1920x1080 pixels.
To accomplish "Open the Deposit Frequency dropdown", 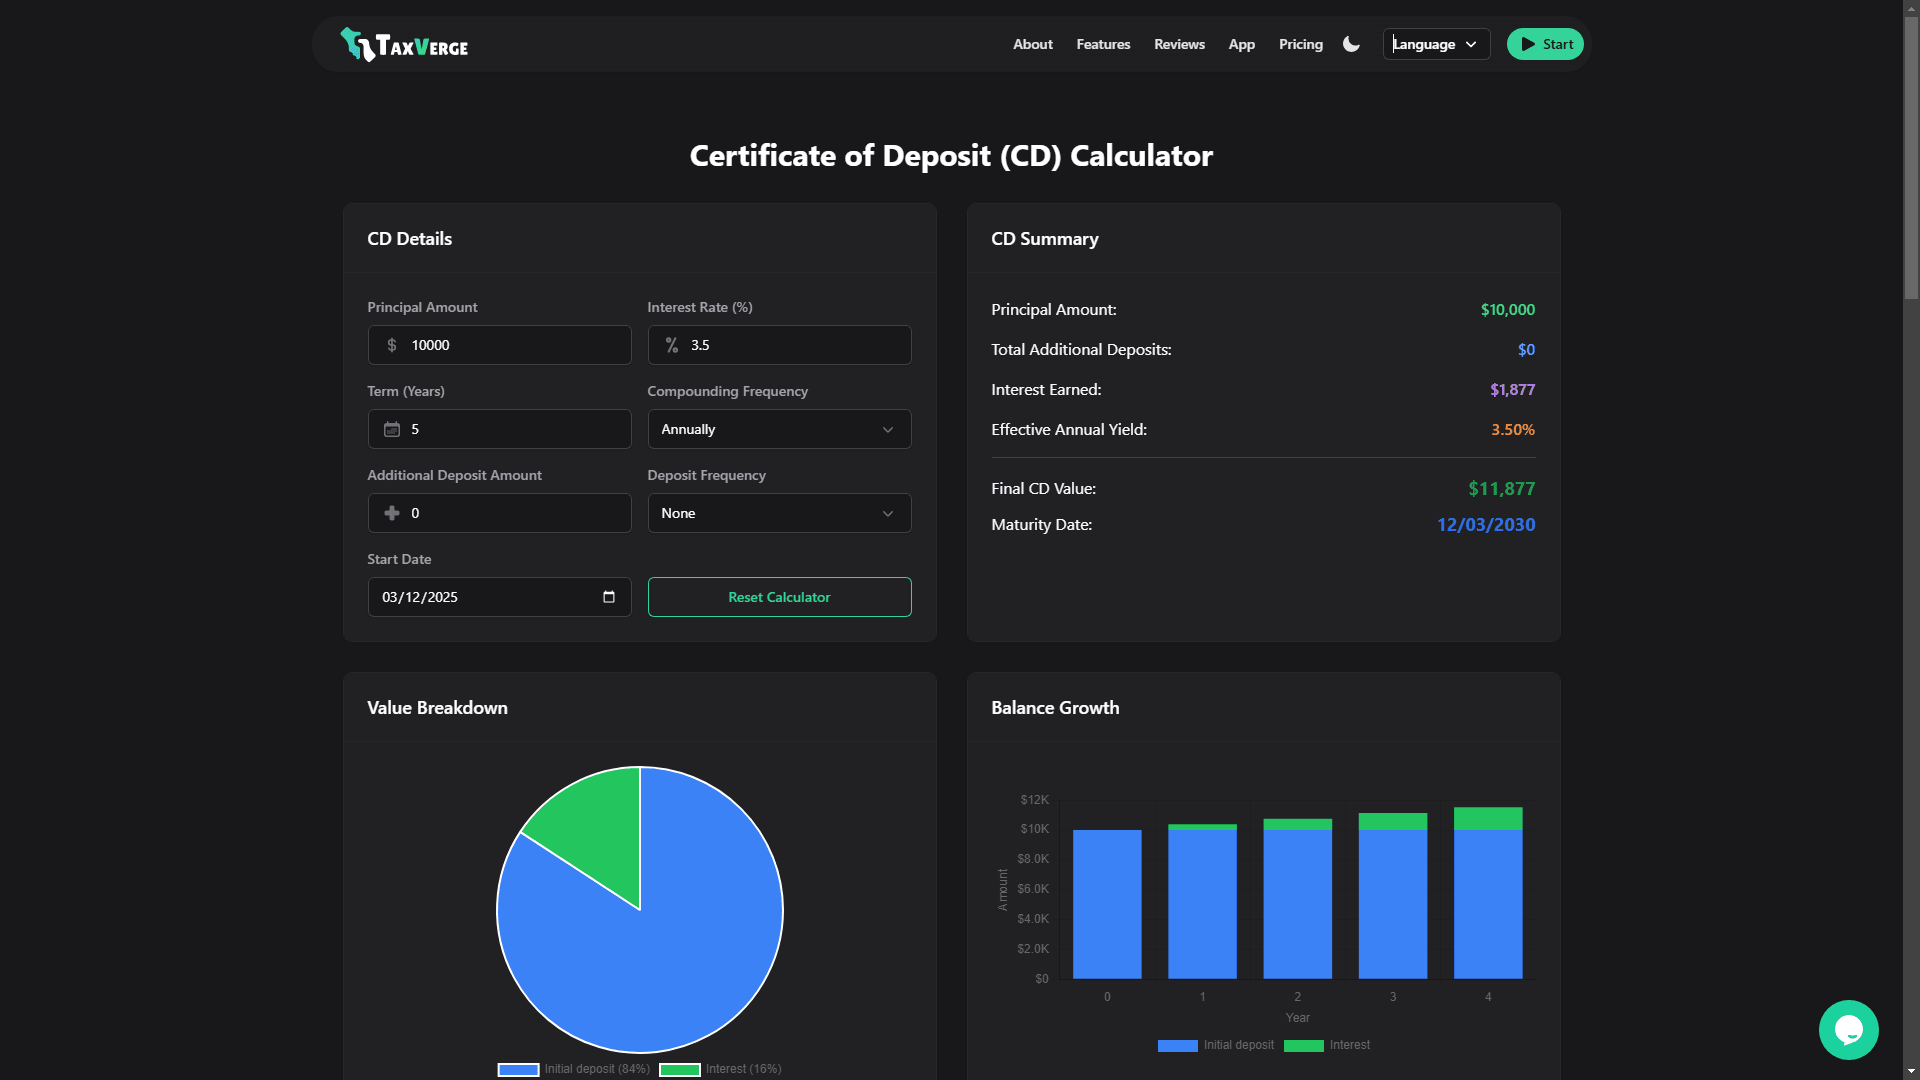I will coord(779,513).
